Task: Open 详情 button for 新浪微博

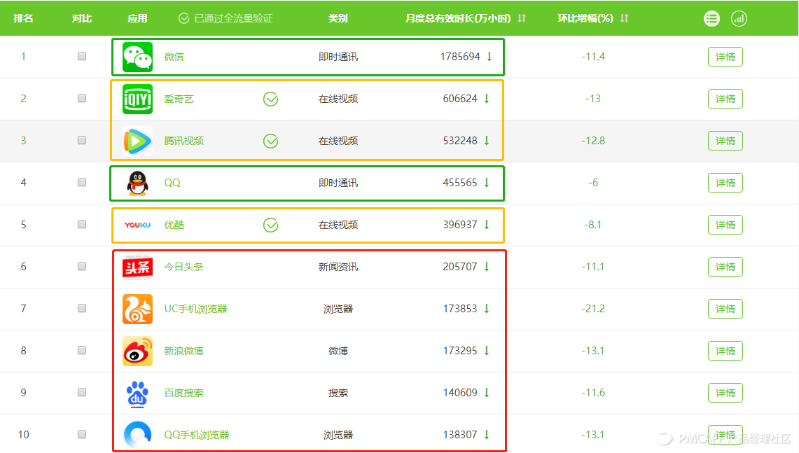Action: pos(725,351)
